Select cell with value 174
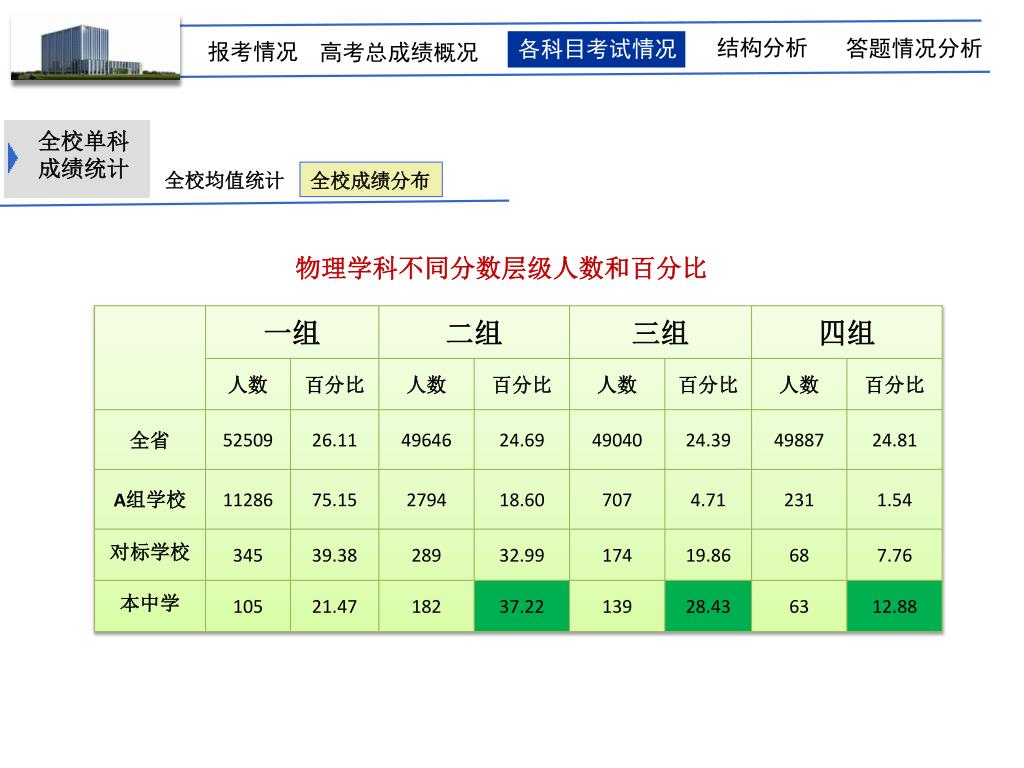 tap(617, 555)
